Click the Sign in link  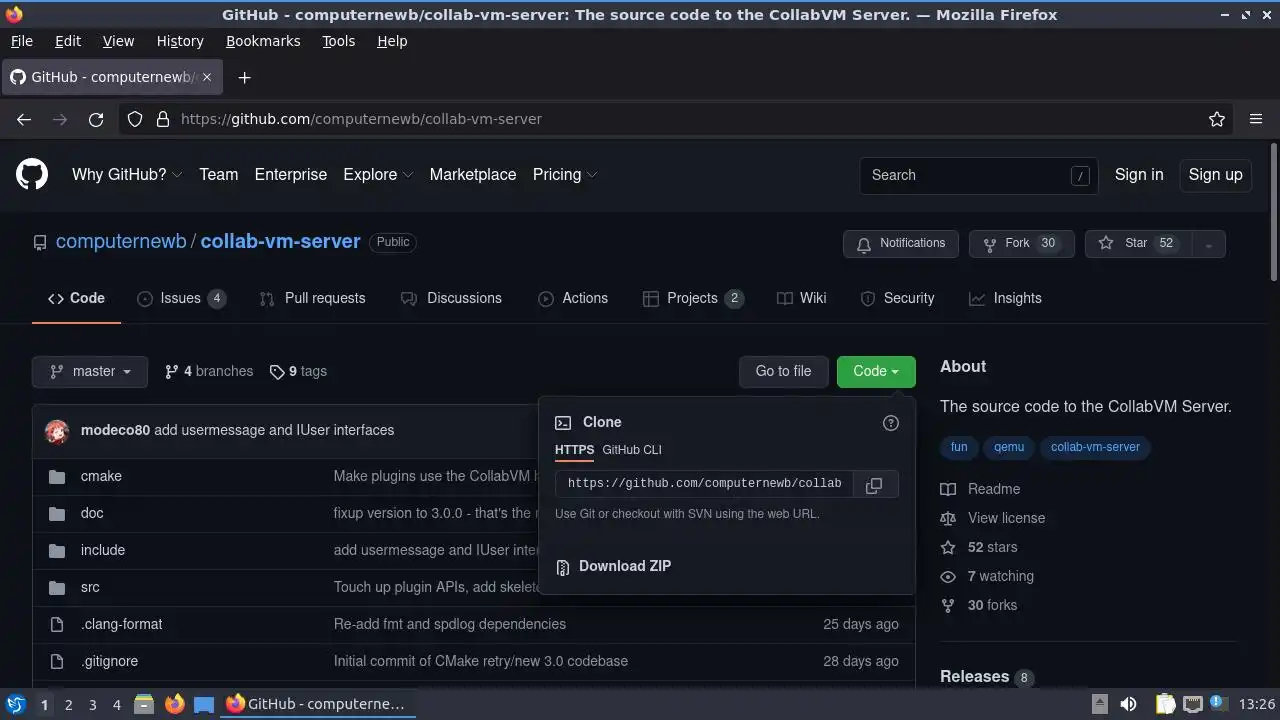(x=1139, y=175)
